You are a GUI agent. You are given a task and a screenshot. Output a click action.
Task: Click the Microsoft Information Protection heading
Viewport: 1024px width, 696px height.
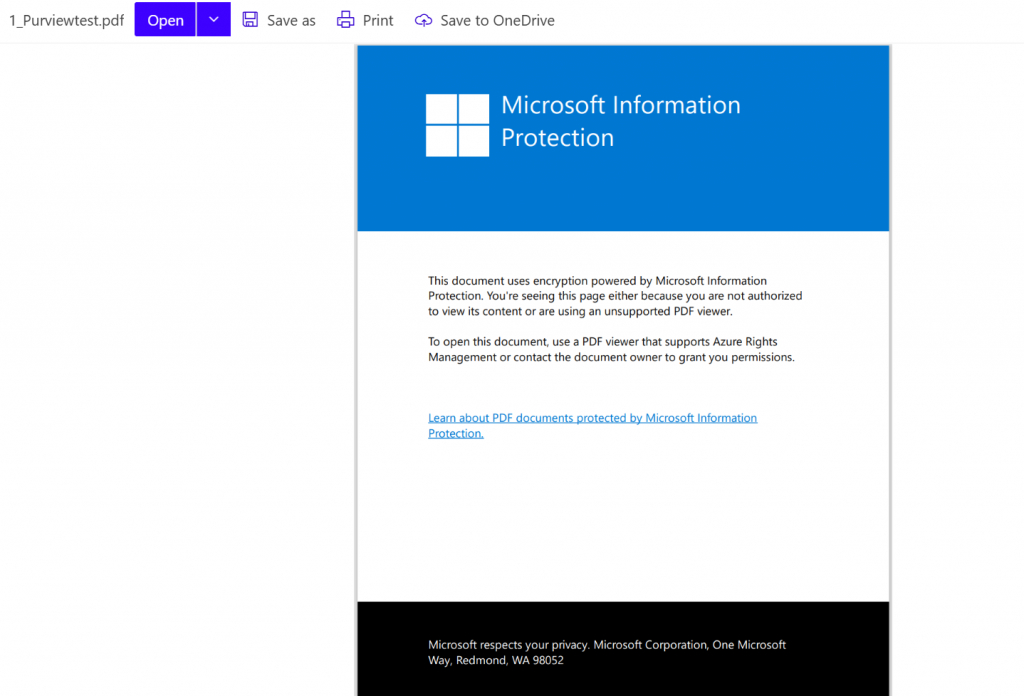tap(620, 121)
